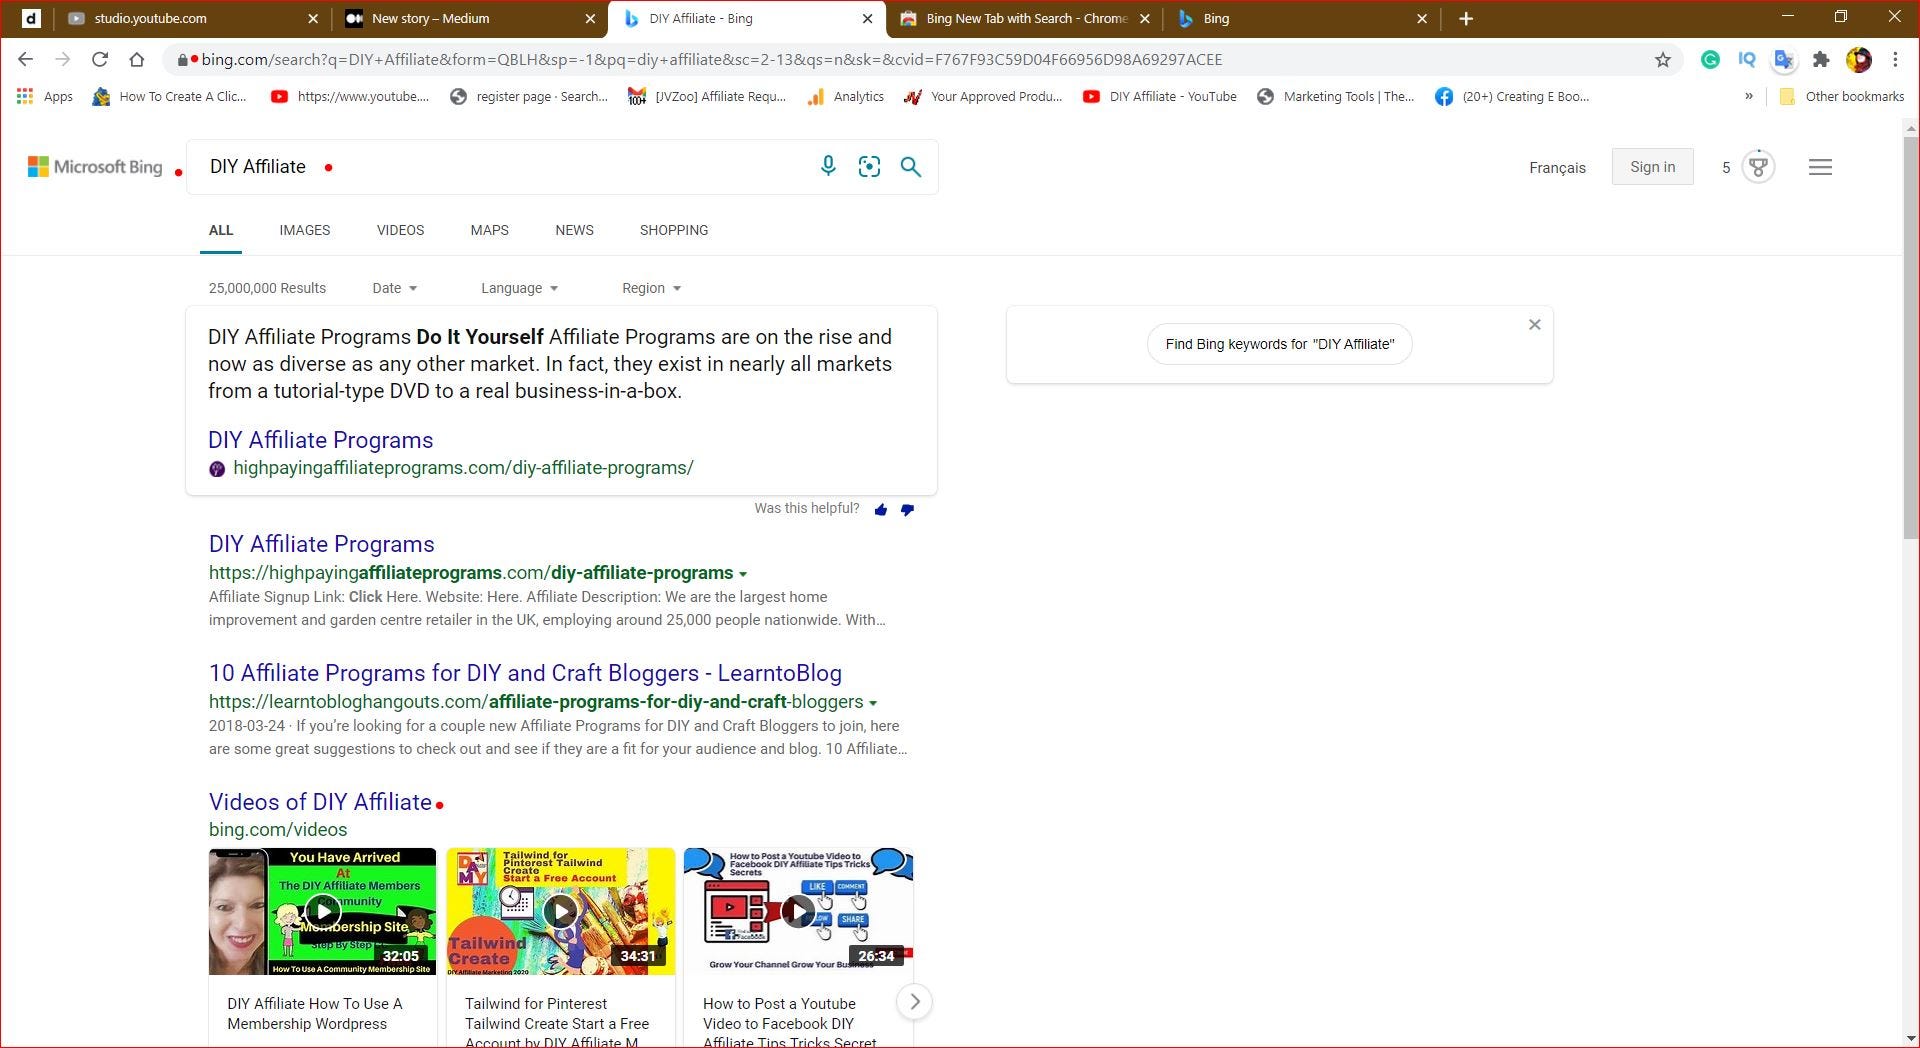This screenshot has width=1920, height=1048.
Task: Open the Creating E Boo... Facebook bookmark
Action: 1512,96
